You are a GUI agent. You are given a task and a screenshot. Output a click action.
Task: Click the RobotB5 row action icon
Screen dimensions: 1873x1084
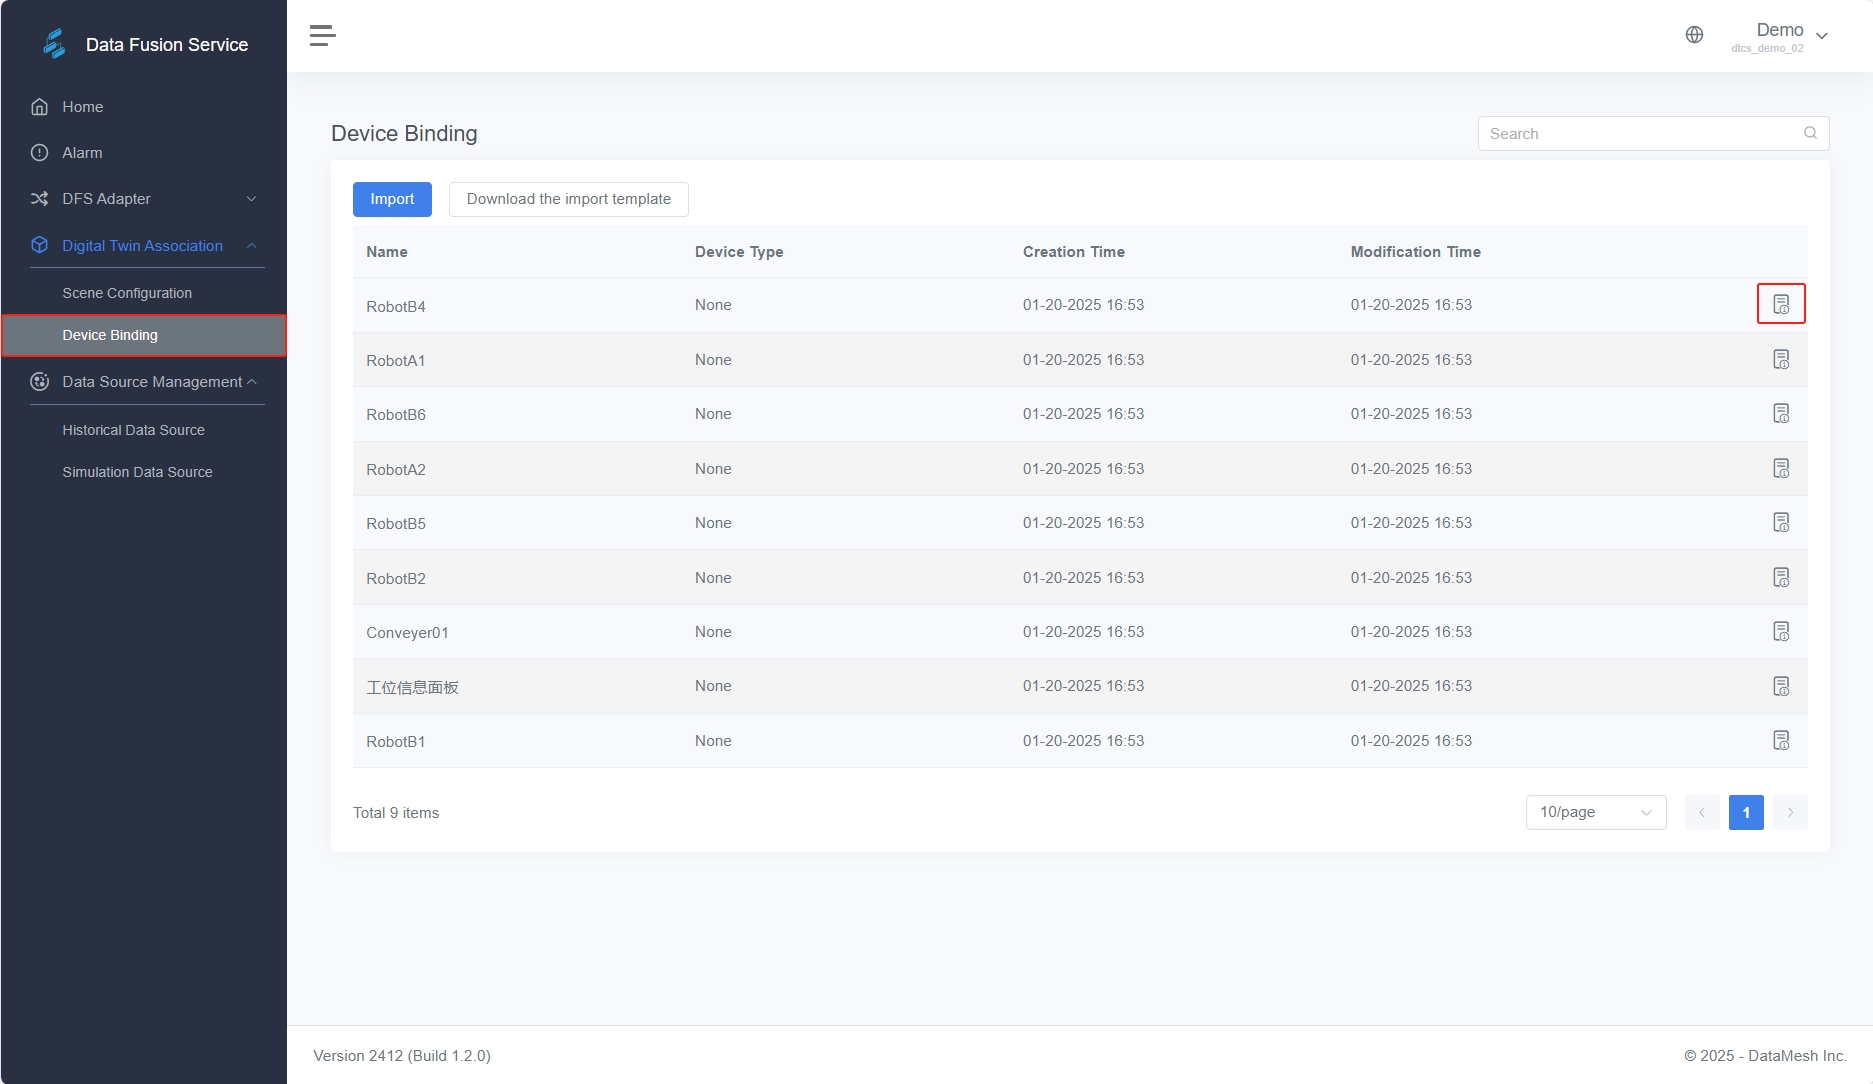coord(1781,522)
